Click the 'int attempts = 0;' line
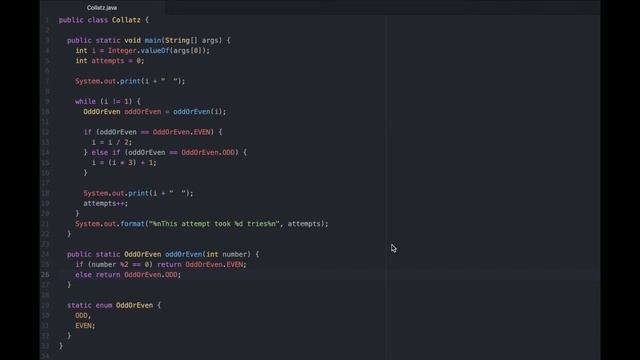The image size is (640, 360). tap(110, 61)
